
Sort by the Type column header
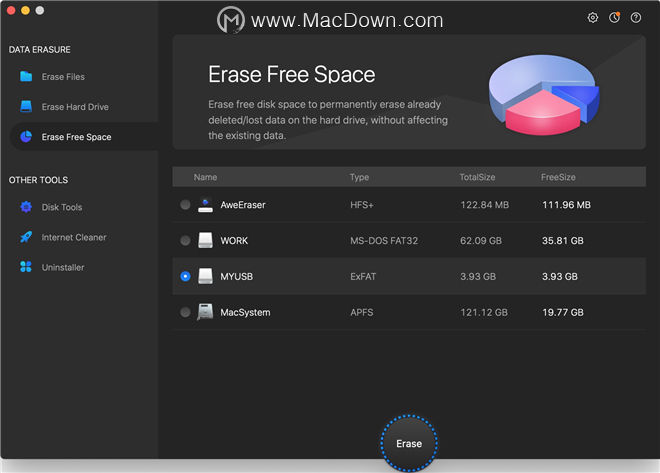(x=359, y=177)
